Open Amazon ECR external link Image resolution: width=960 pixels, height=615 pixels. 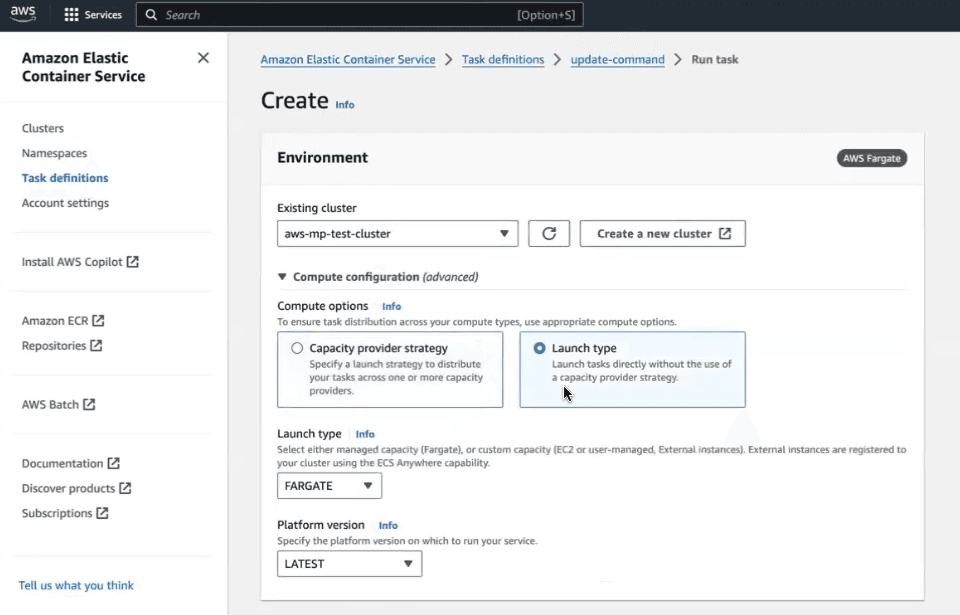point(63,321)
